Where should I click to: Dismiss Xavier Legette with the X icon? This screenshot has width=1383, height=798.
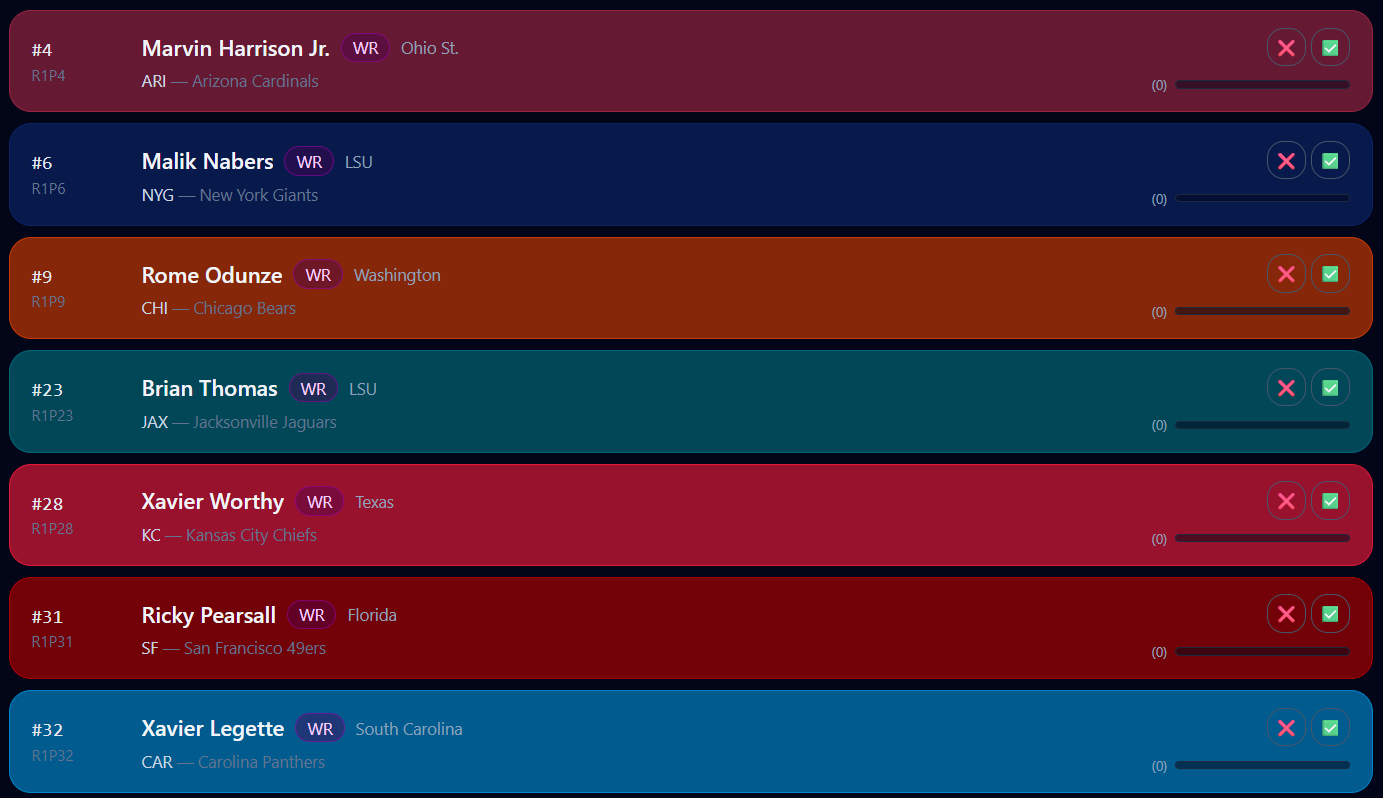[1286, 728]
